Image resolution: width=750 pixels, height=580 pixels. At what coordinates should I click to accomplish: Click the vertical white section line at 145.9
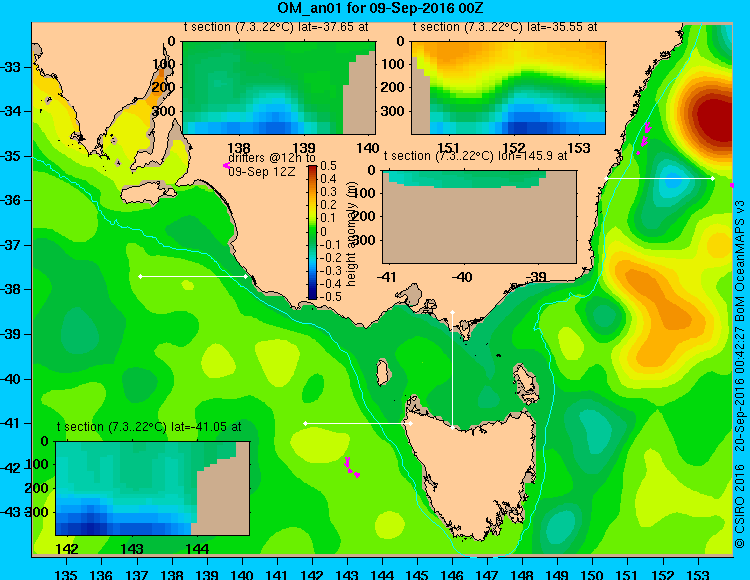(452, 370)
